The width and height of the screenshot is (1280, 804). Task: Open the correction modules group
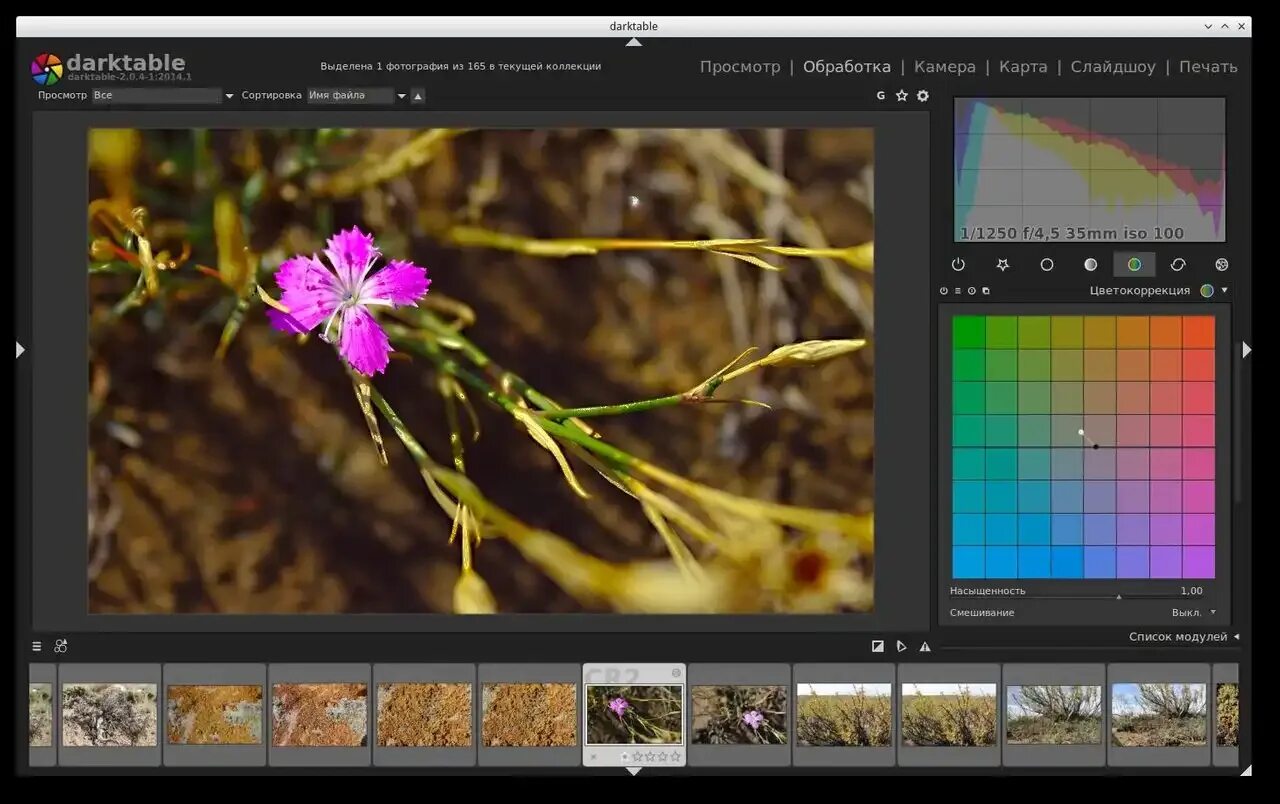point(1178,264)
